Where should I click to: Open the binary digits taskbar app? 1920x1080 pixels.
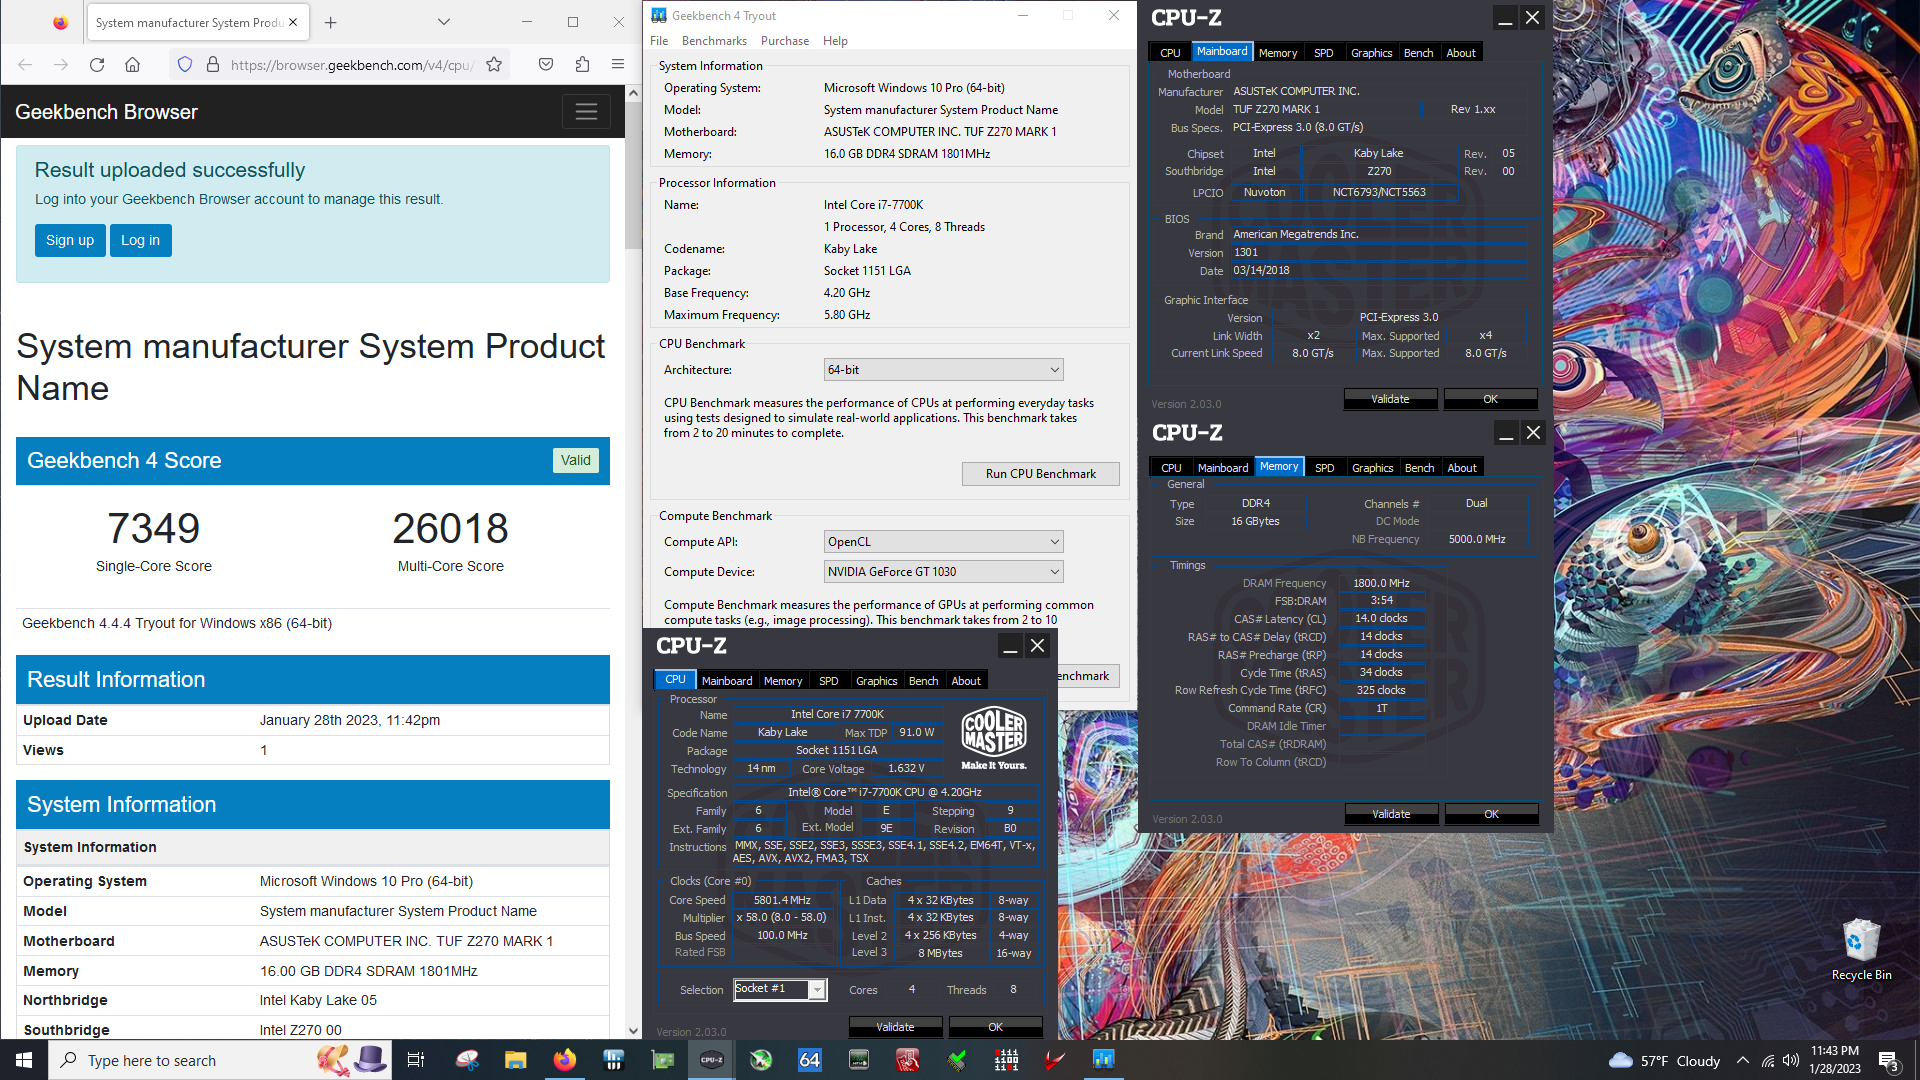click(x=1006, y=1060)
